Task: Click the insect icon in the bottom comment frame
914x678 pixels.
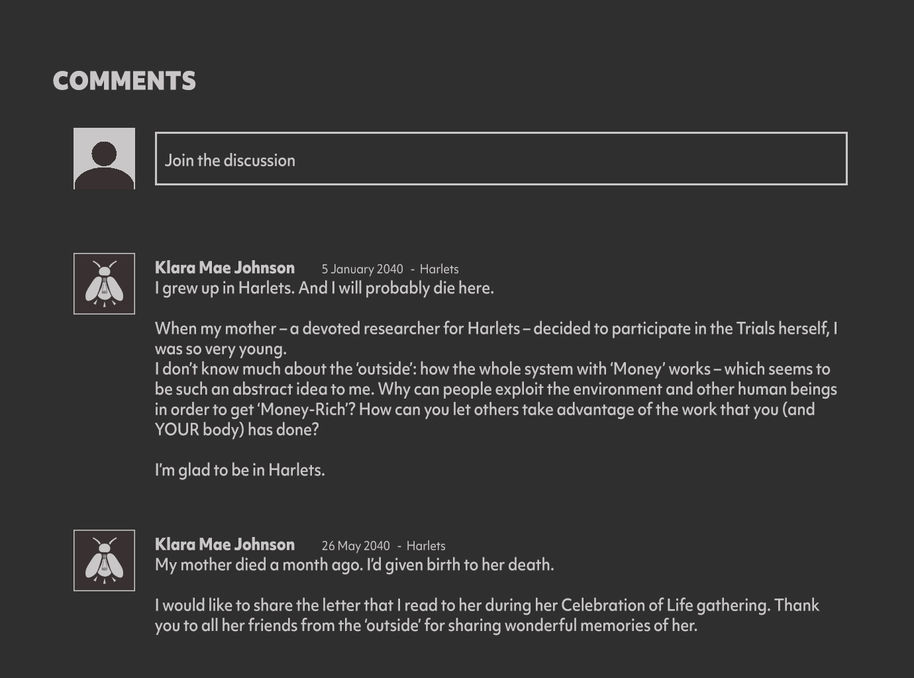Action: tap(103, 561)
